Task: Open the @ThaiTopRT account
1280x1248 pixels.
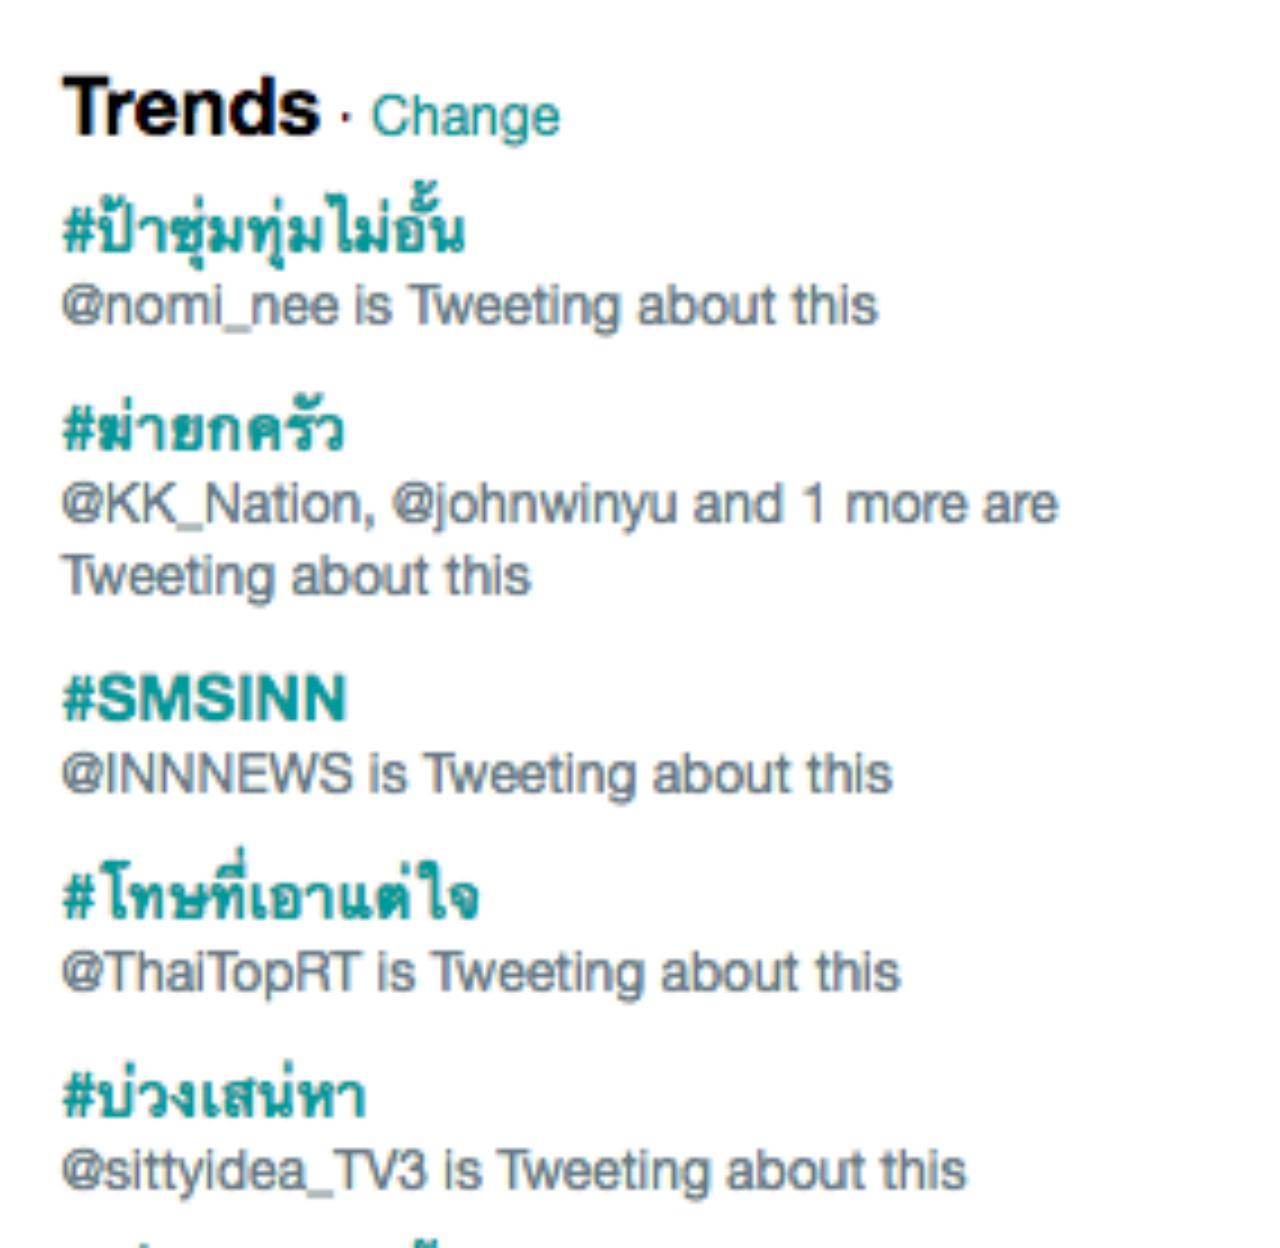Action: (x=211, y=972)
